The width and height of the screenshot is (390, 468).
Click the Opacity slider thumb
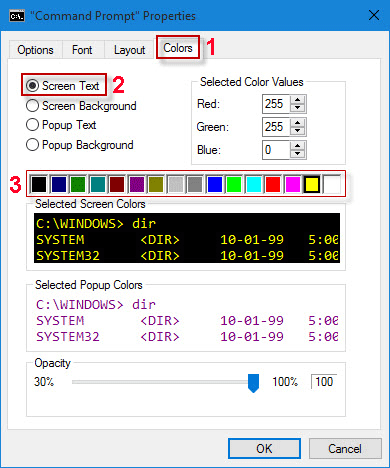tap(253, 383)
